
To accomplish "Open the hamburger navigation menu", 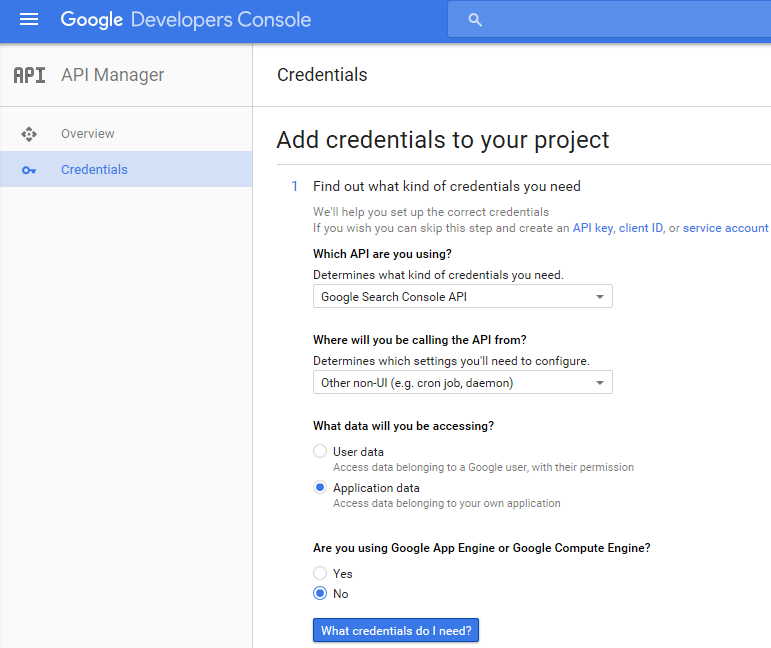I will click(x=29, y=19).
